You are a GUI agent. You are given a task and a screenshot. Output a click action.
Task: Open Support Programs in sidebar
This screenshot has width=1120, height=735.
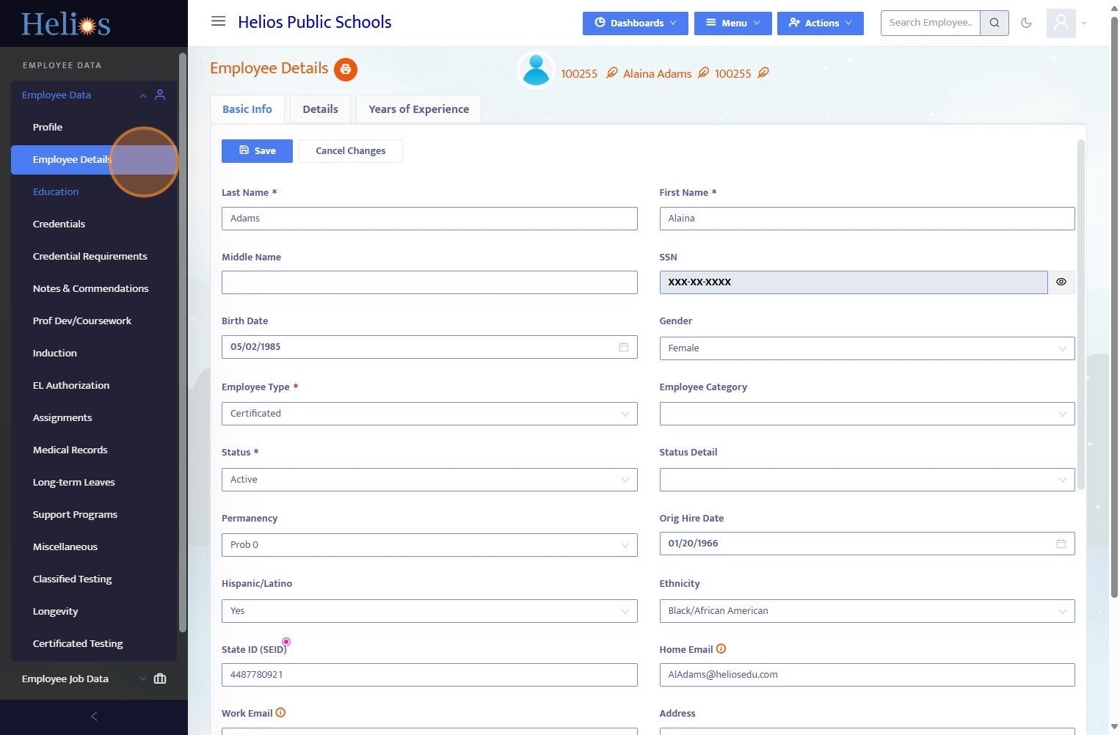(75, 514)
